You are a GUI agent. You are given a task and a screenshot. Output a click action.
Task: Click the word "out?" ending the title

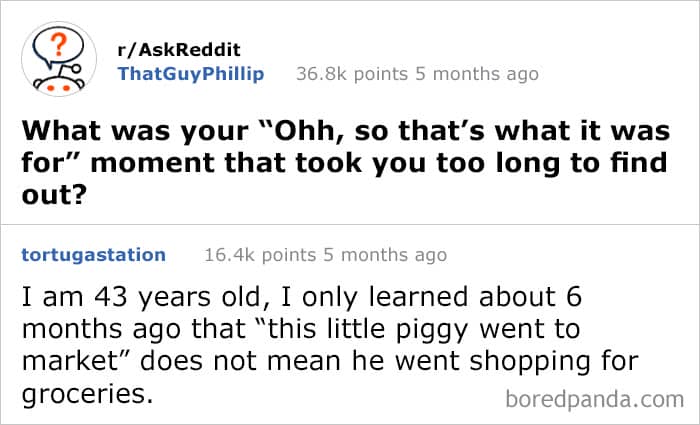[48, 190]
